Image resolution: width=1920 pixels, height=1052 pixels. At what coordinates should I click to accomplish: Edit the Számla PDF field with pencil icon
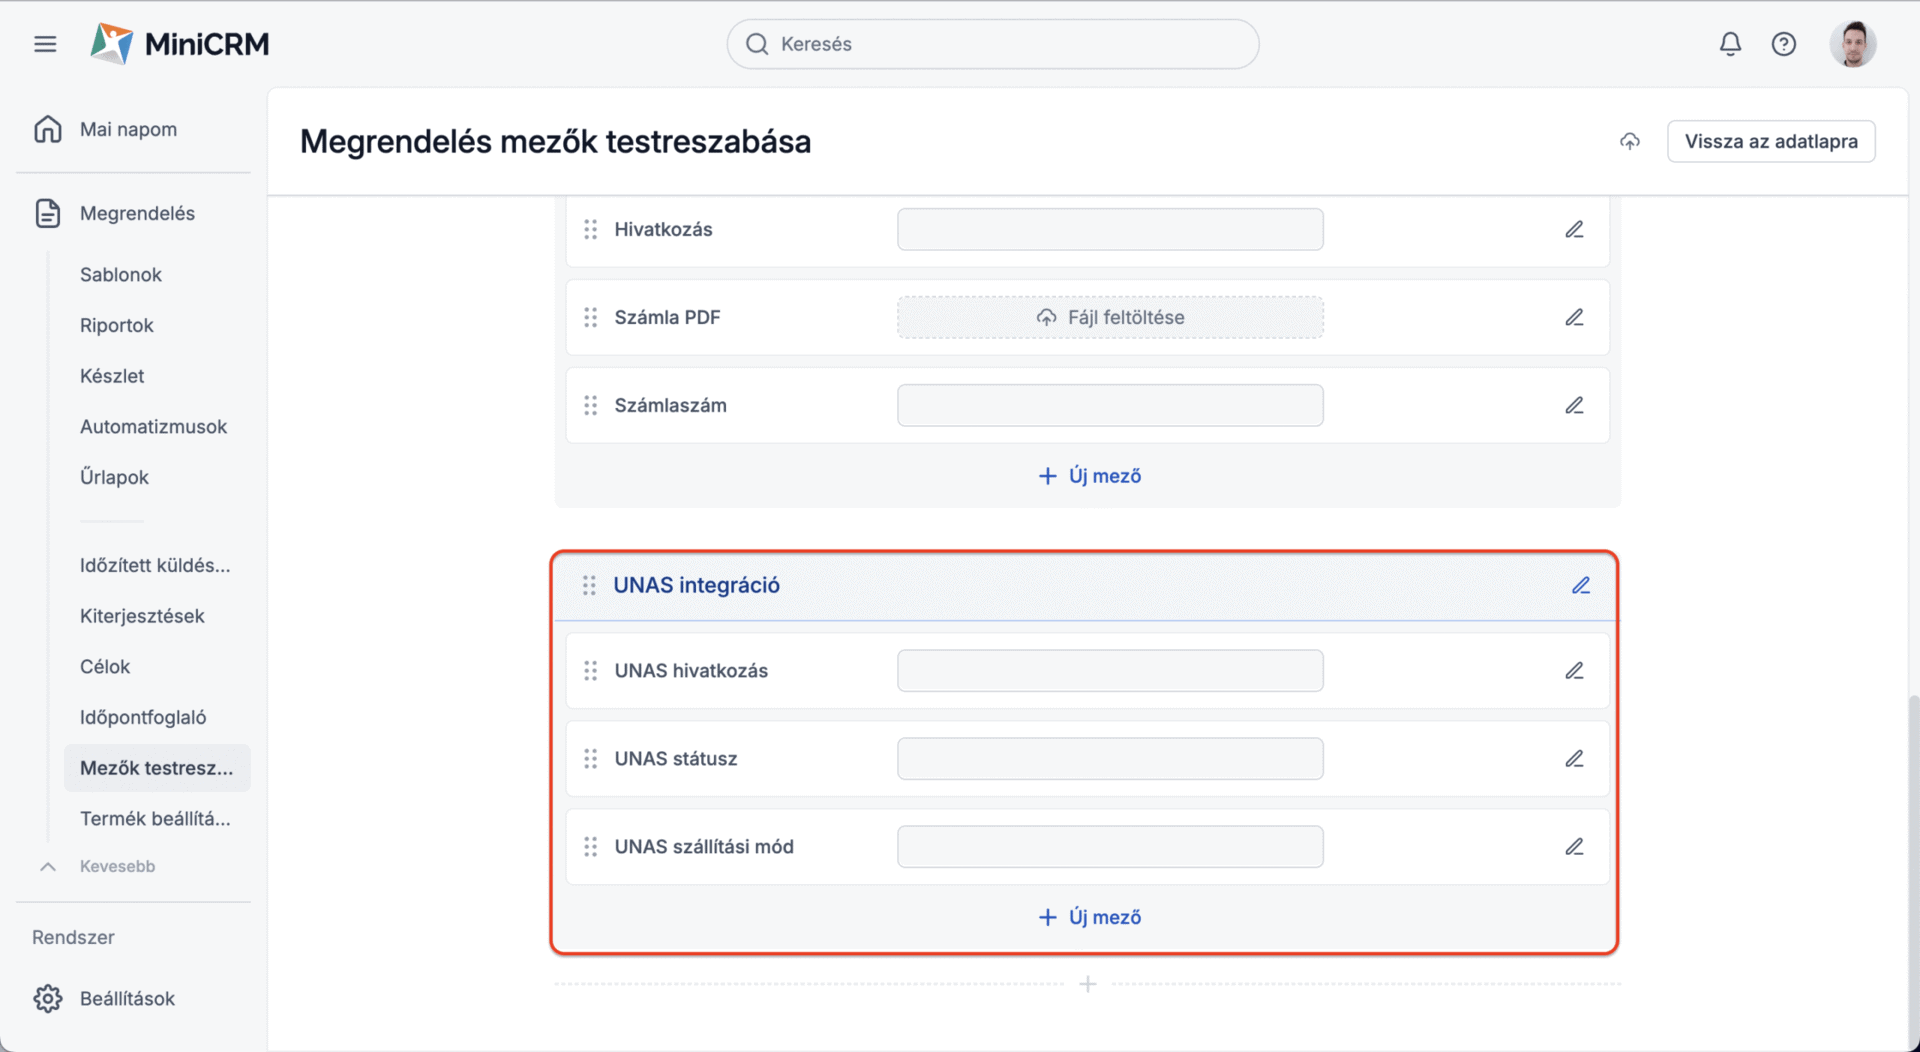[1574, 317]
